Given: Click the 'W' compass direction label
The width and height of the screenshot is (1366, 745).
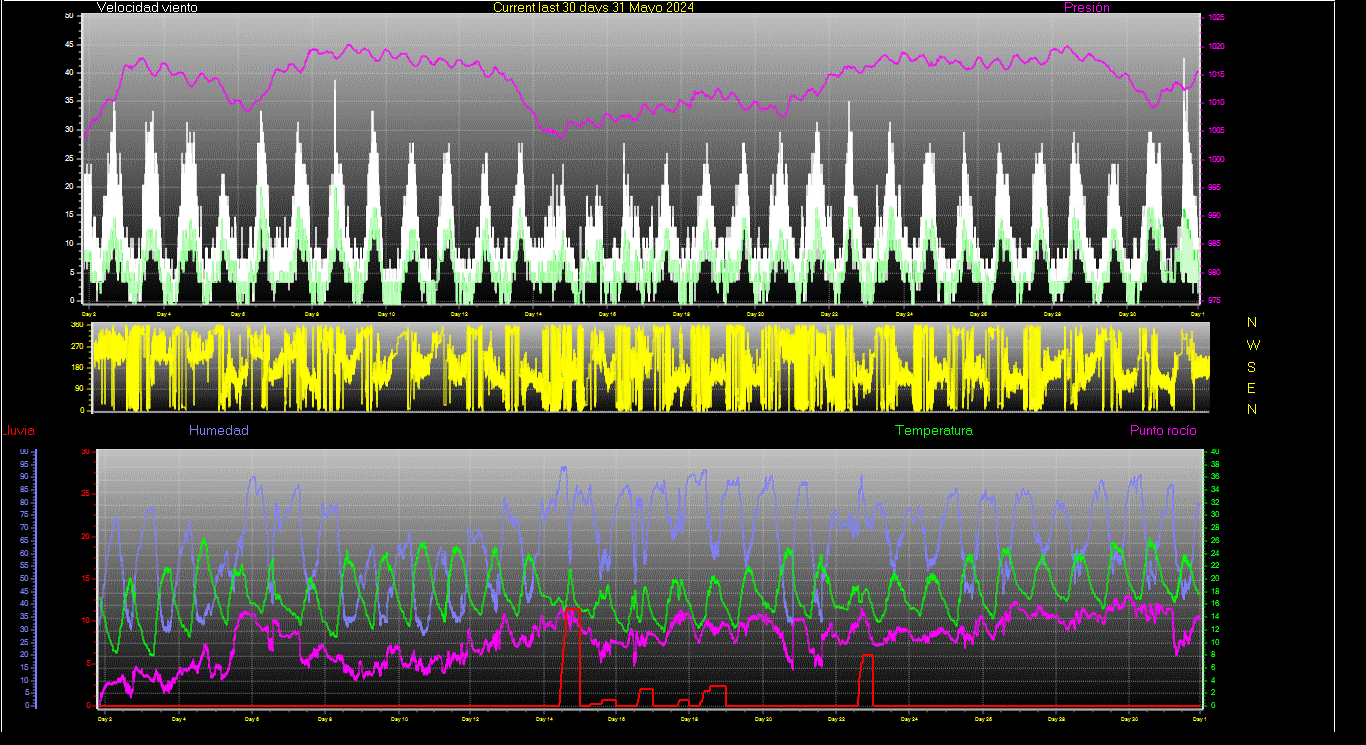Looking at the screenshot, I should (x=1252, y=345).
